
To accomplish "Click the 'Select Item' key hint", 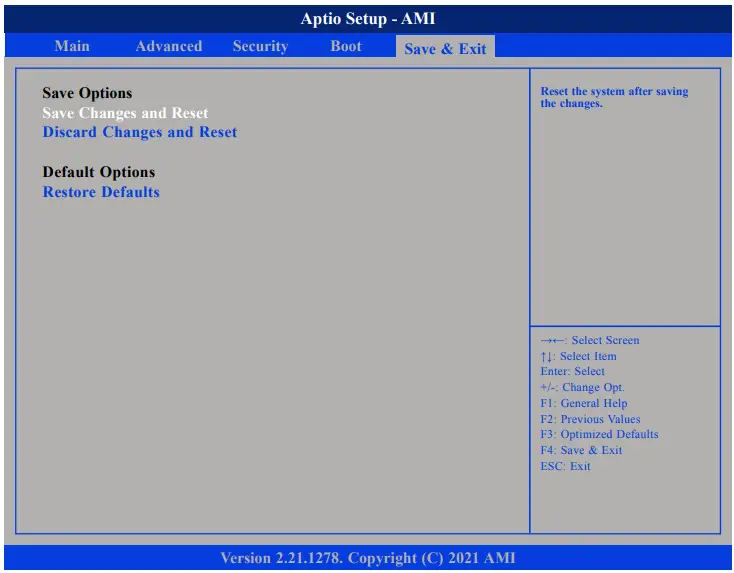I will pyautogui.click(x=578, y=356).
